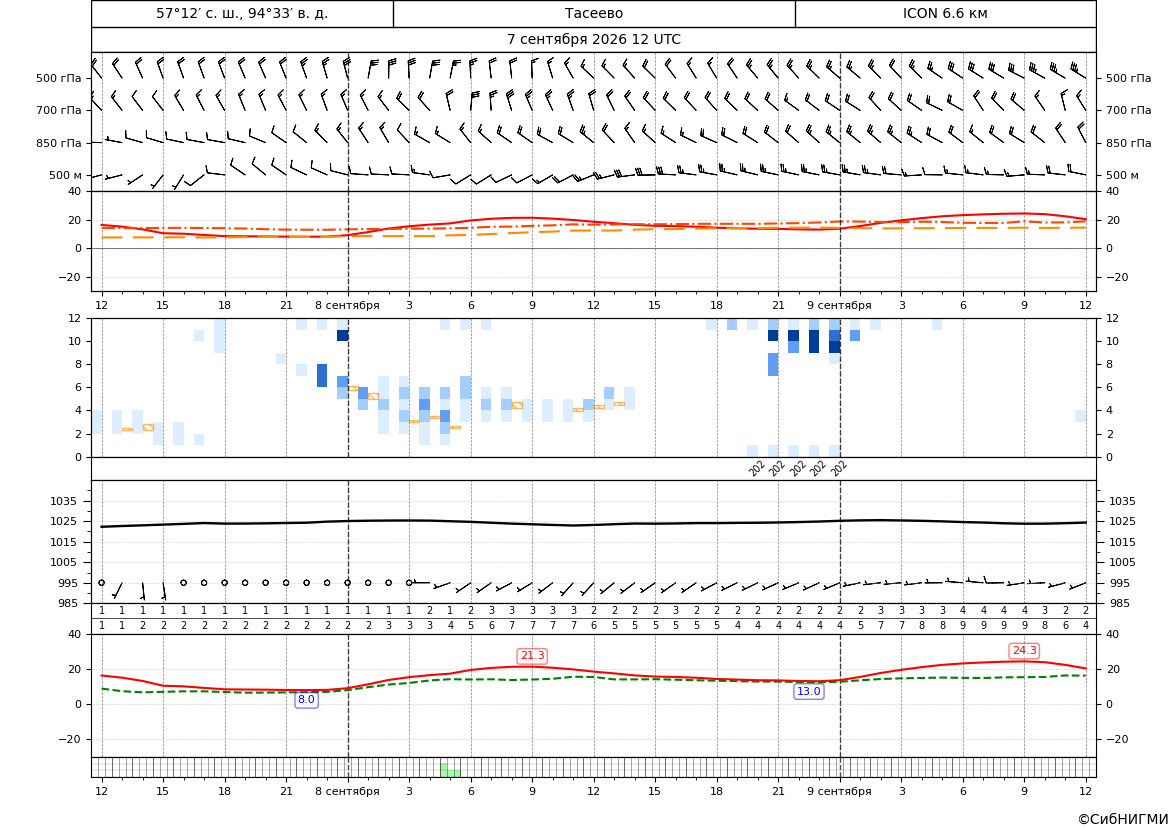Click the 500 м left axis label
This screenshot has height=827, width=1169.
tap(66, 175)
